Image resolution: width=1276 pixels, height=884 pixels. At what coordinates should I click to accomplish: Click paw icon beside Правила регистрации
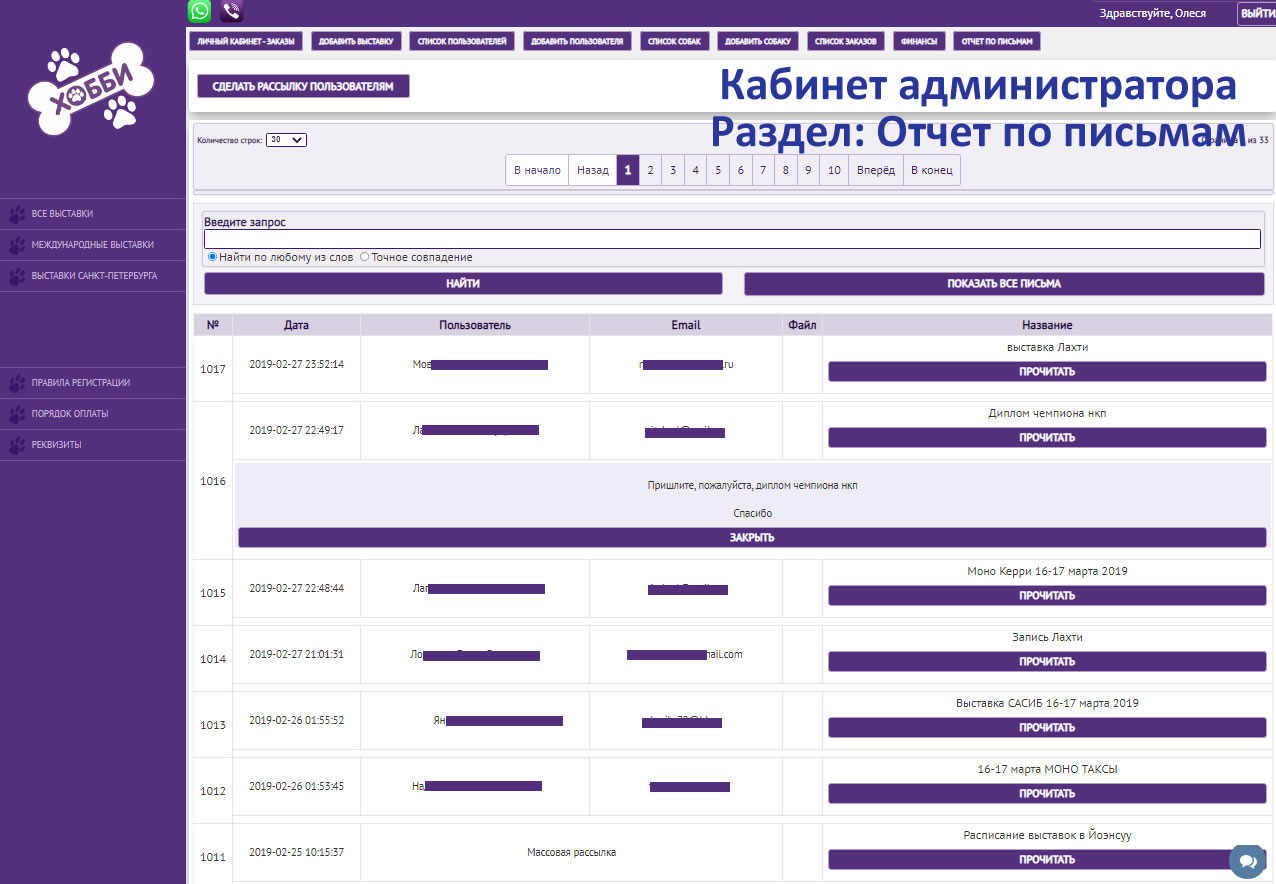(17, 383)
